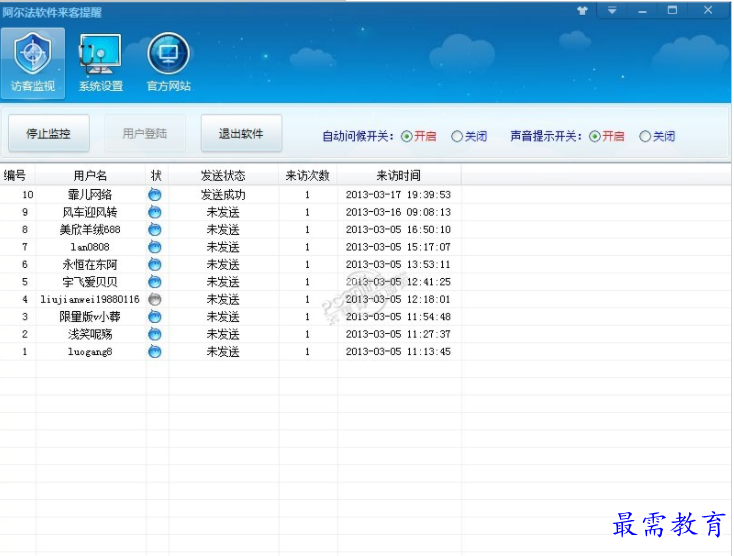The width and height of the screenshot is (734, 556).
Task: Select user liujianwei19880116
Action: (x=90, y=300)
